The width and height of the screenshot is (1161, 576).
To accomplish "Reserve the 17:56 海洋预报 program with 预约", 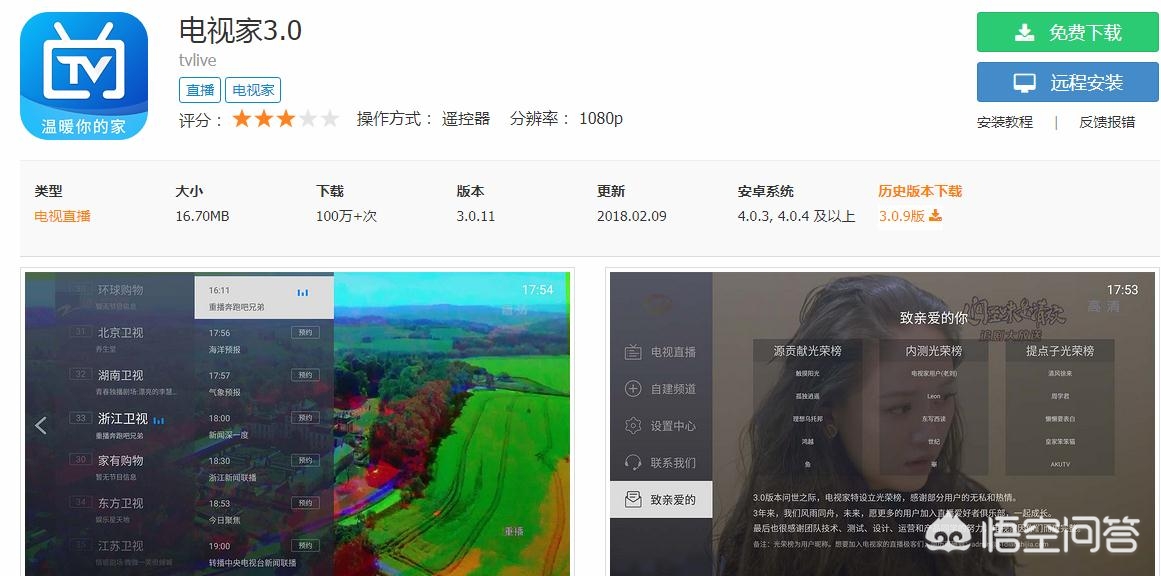I will (305, 333).
